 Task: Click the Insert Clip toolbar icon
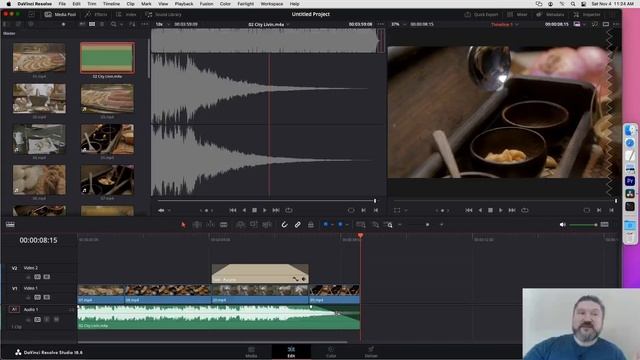(240, 224)
